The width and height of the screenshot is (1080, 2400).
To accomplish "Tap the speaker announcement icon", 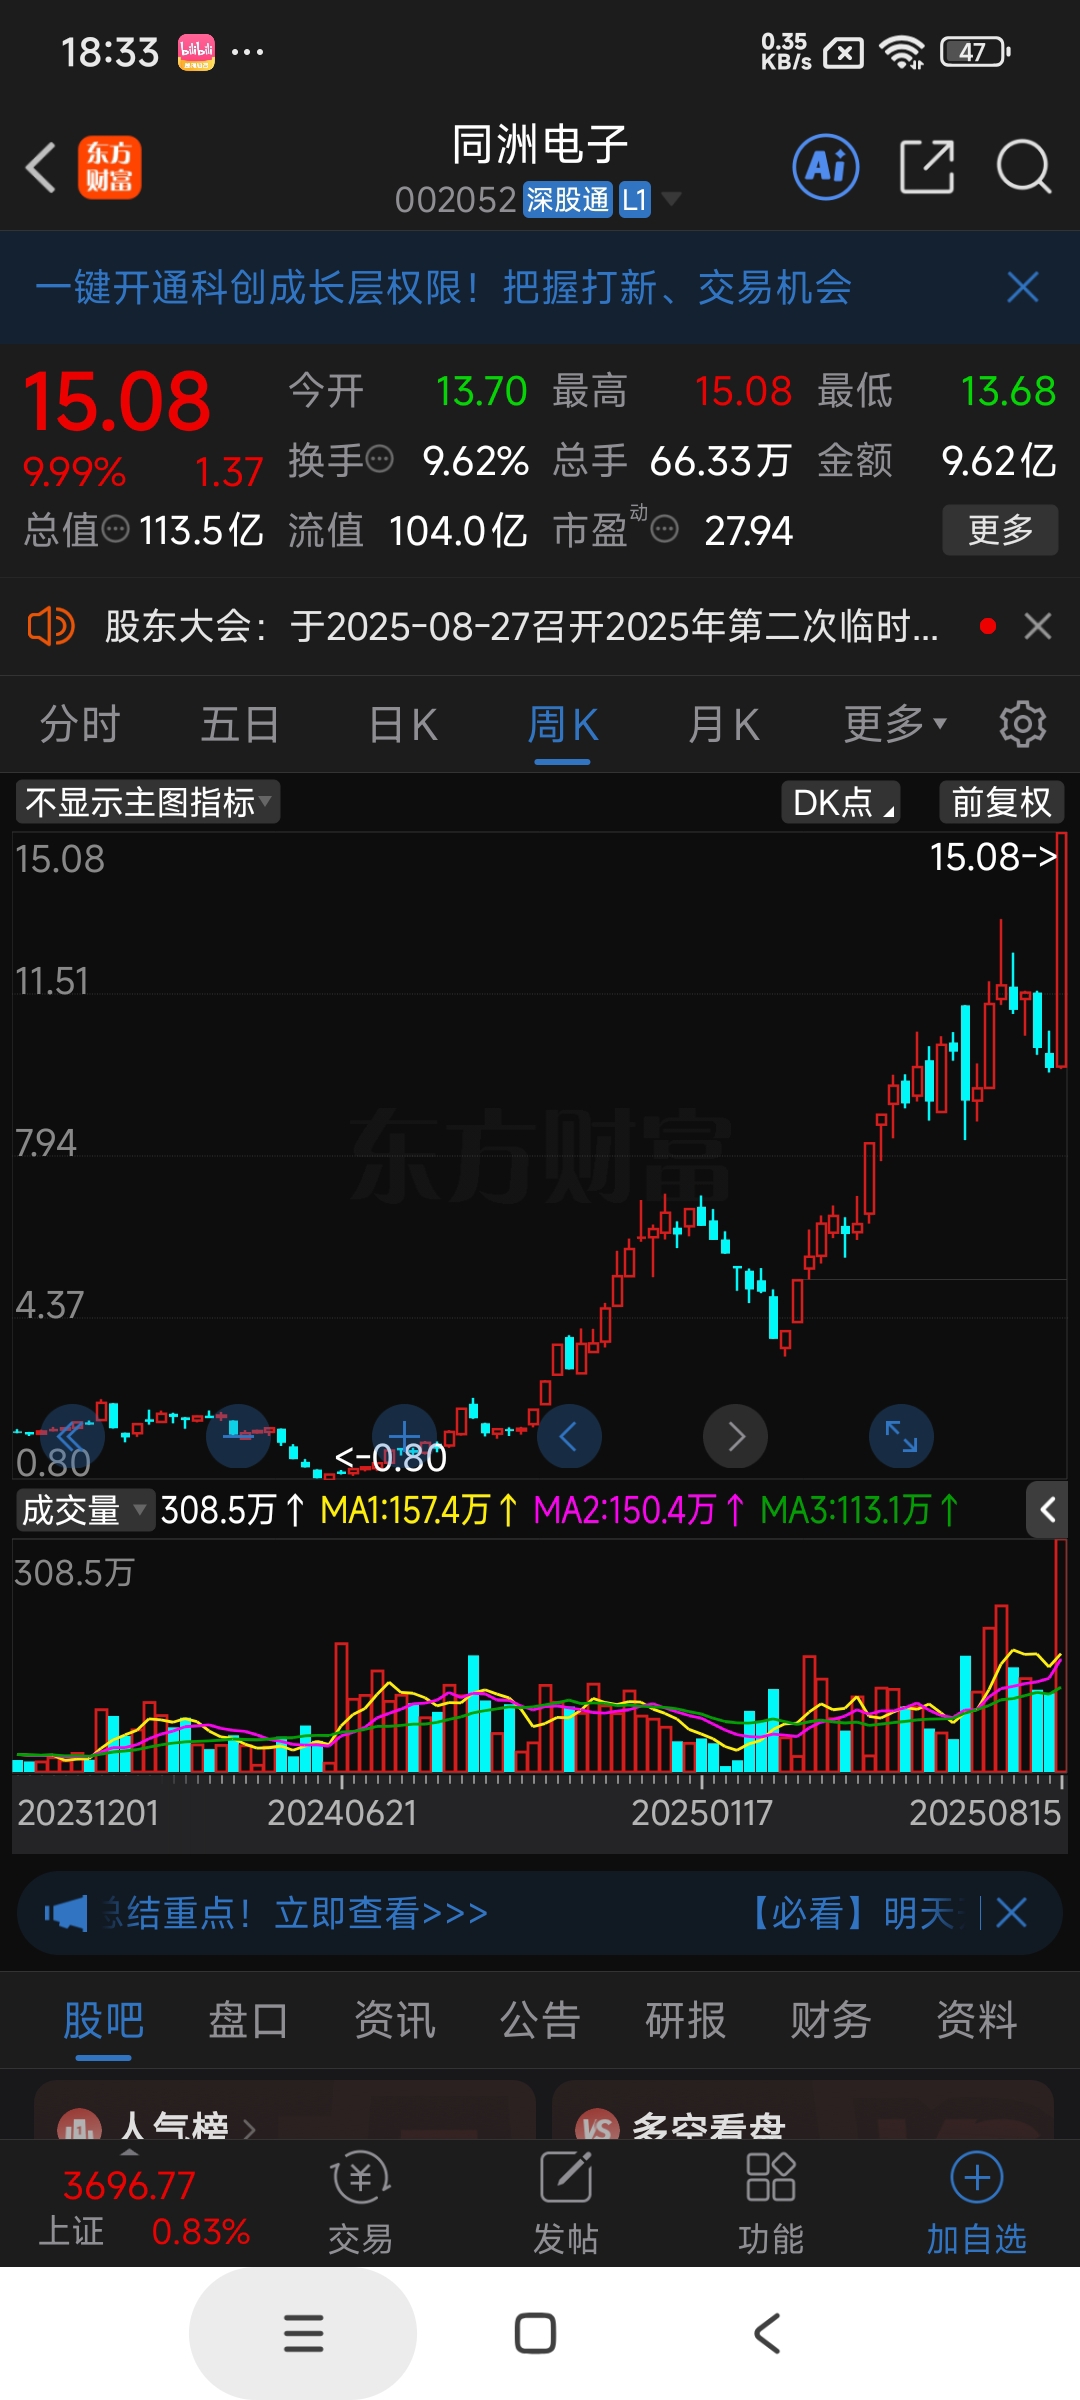I will click(x=50, y=627).
